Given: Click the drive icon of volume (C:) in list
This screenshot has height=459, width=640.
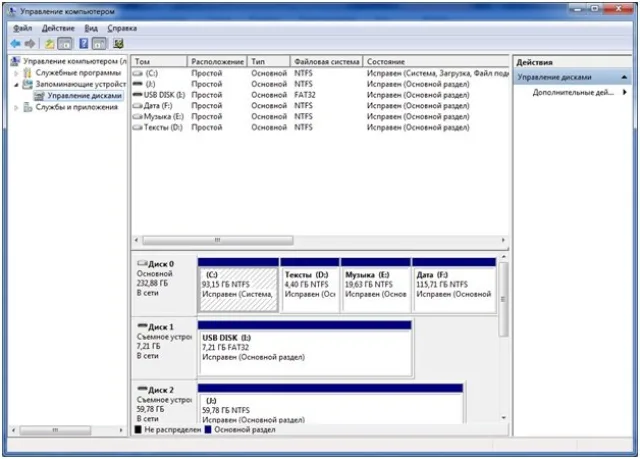Looking at the screenshot, I should [x=138, y=73].
